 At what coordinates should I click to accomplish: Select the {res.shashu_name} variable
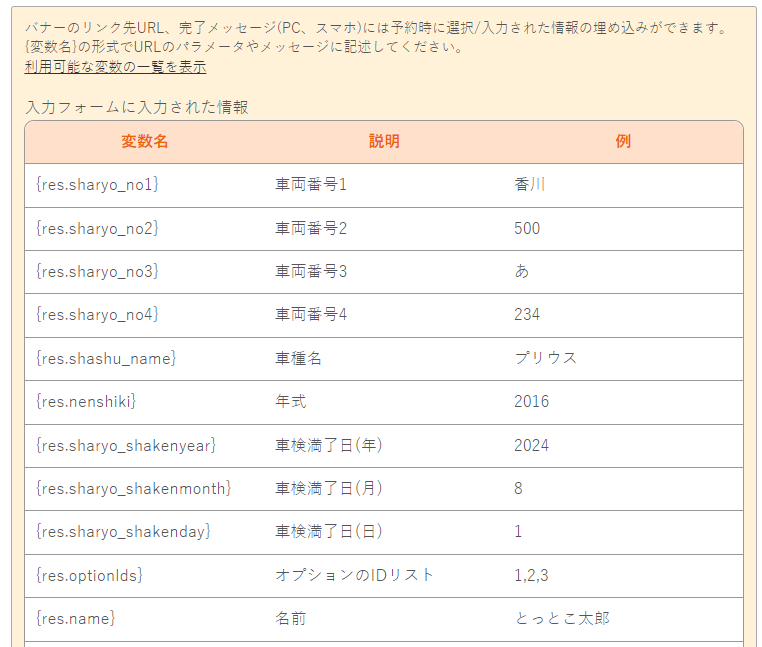105,358
